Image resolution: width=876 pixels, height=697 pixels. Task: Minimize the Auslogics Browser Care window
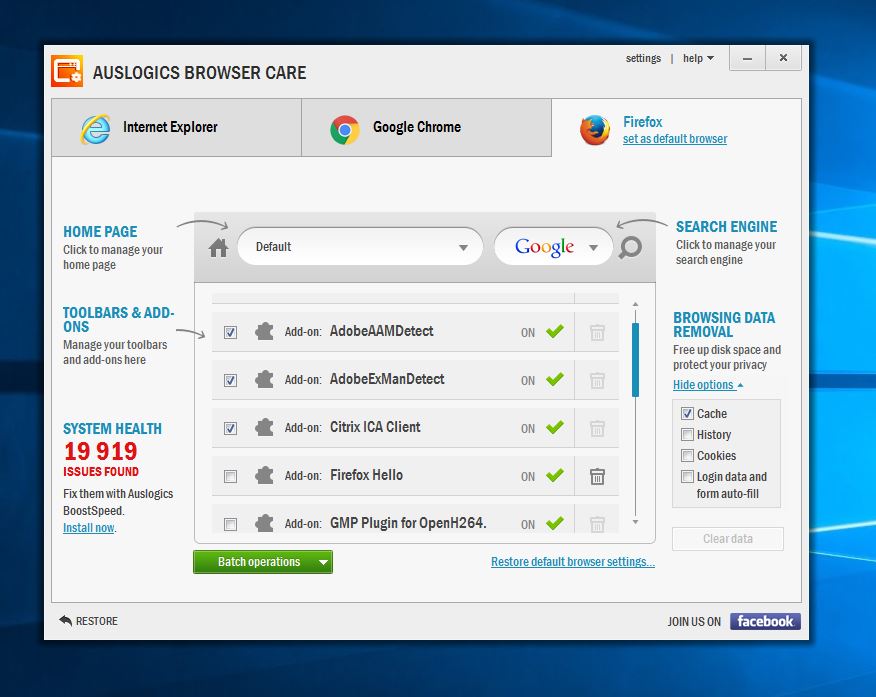[748, 58]
